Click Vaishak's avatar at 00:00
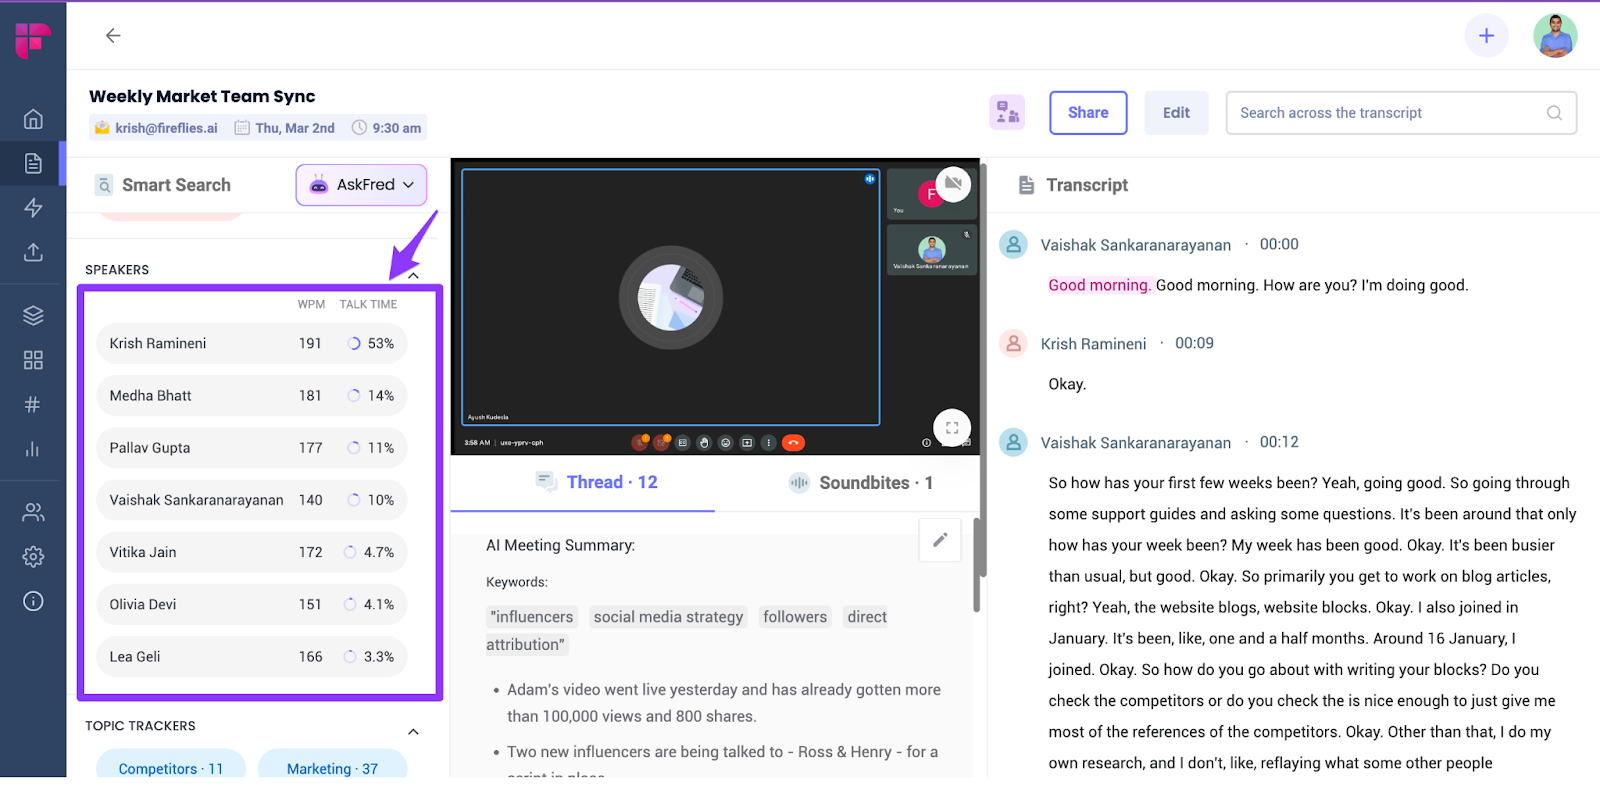This screenshot has height=800, width=1600. point(1013,245)
